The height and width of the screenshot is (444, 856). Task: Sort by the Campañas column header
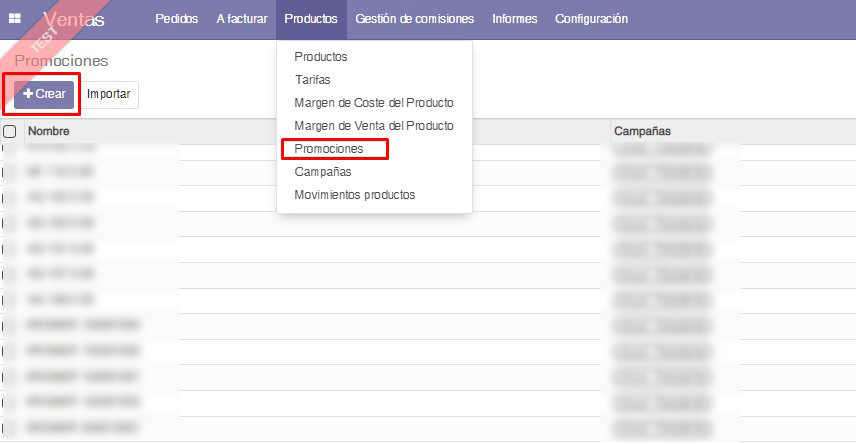(x=642, y=131)
